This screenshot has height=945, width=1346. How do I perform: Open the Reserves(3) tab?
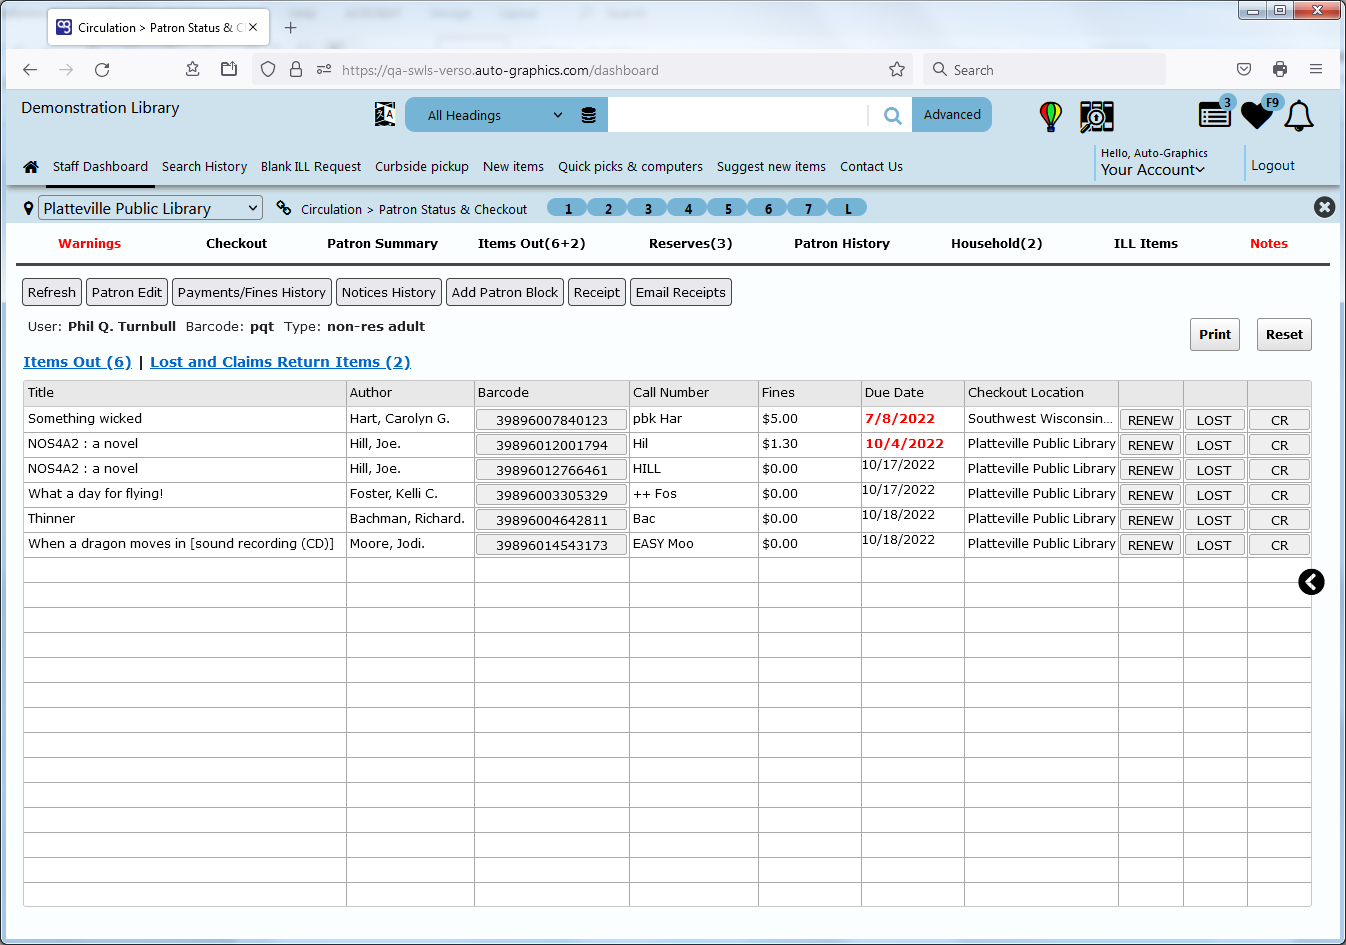click(x=690, y=244)
